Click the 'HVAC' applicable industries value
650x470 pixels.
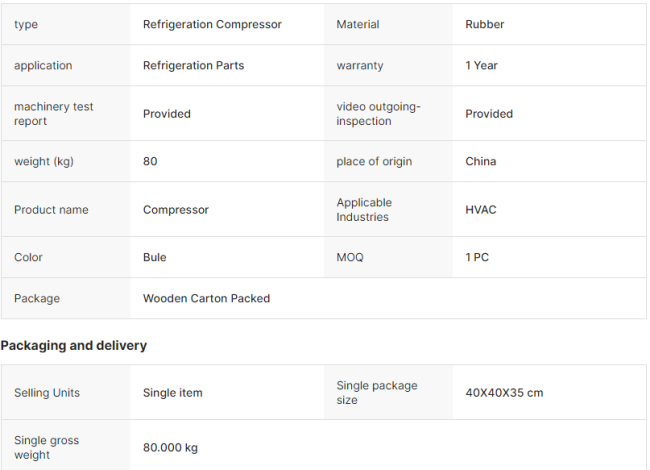click(481, 210)
